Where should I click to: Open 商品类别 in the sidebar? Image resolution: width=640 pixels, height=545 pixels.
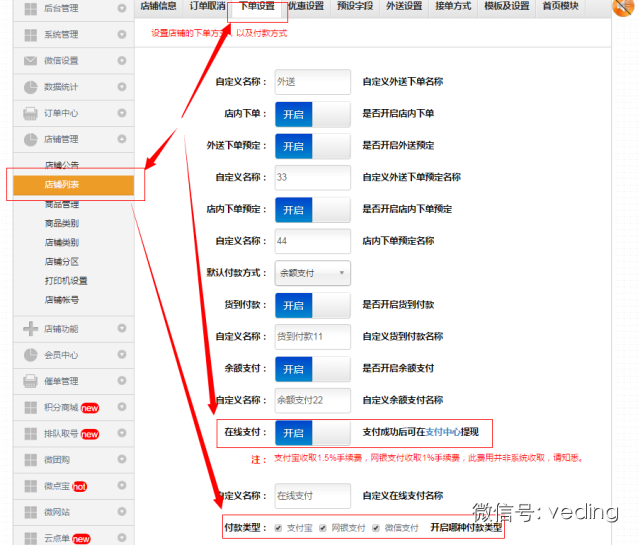62,223
